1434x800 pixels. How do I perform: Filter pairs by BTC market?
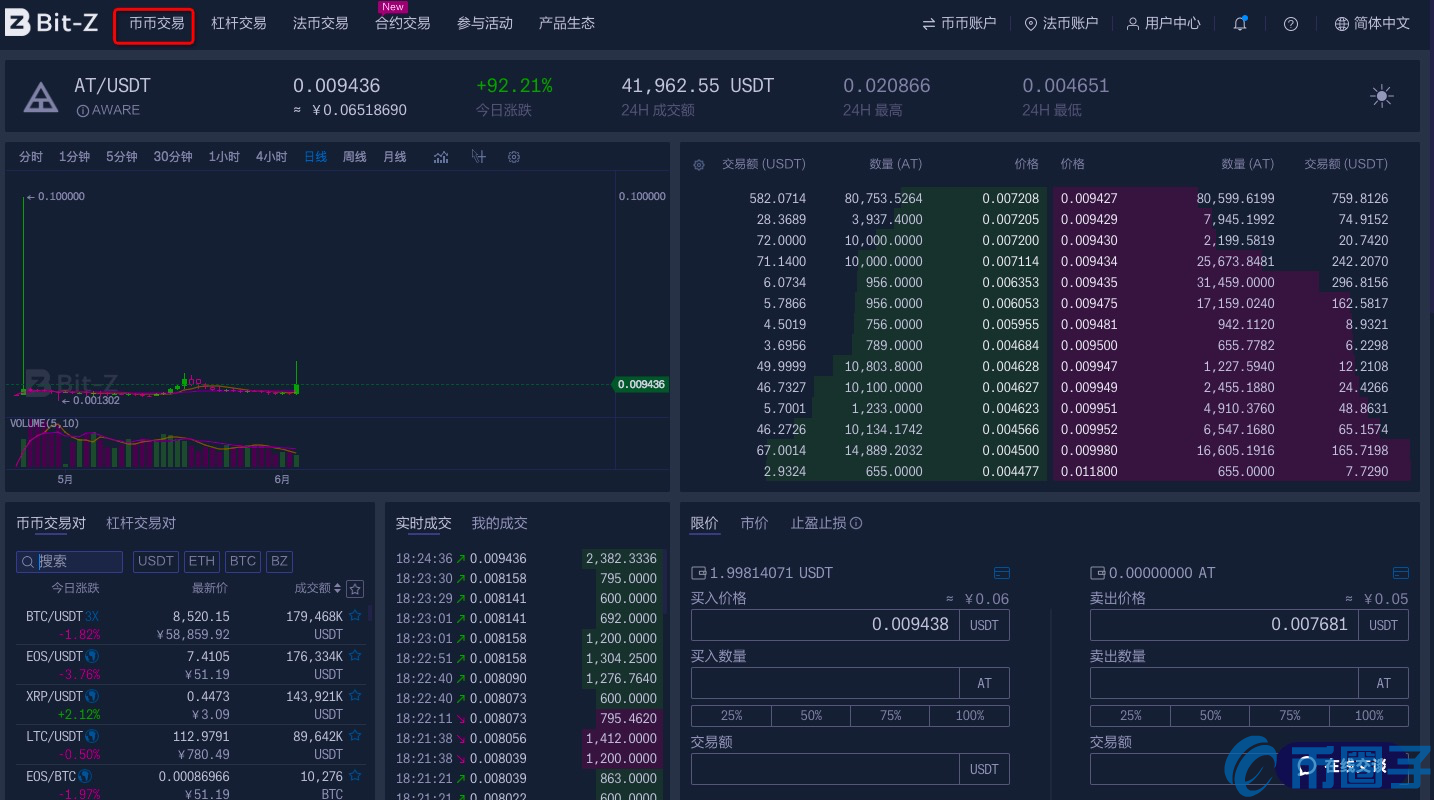pyautogui.click(x=243, y=561)
